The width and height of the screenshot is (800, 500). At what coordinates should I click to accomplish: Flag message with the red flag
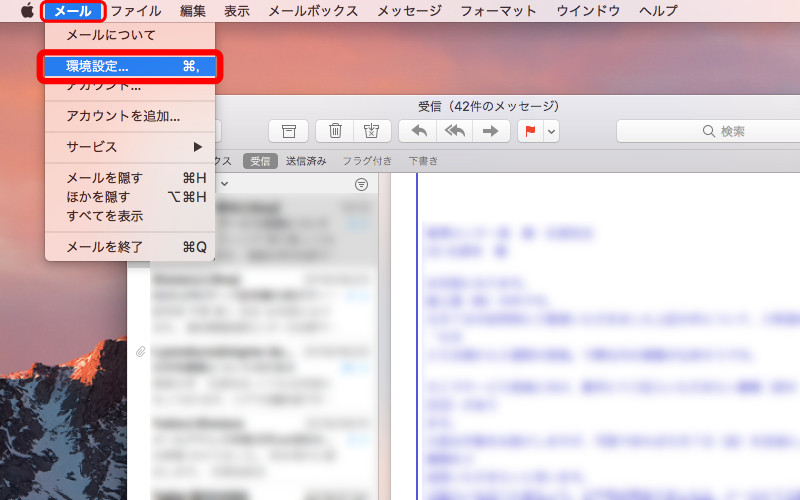click(531, 131)
